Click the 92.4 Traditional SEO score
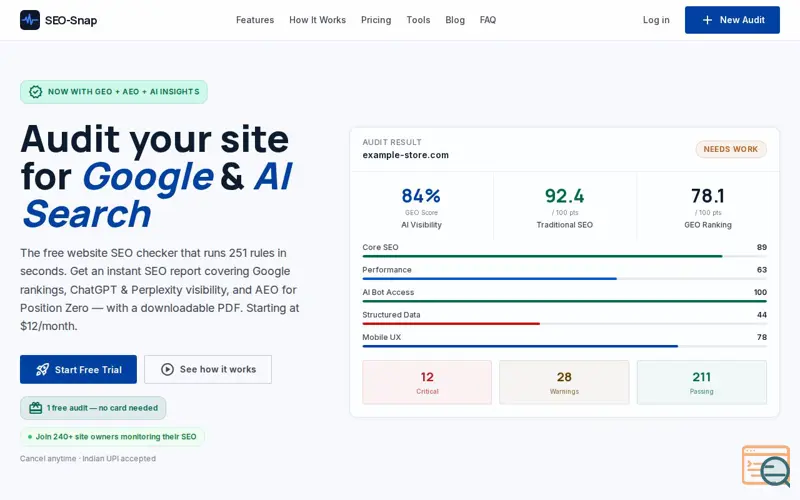 [x=564, y=196]
